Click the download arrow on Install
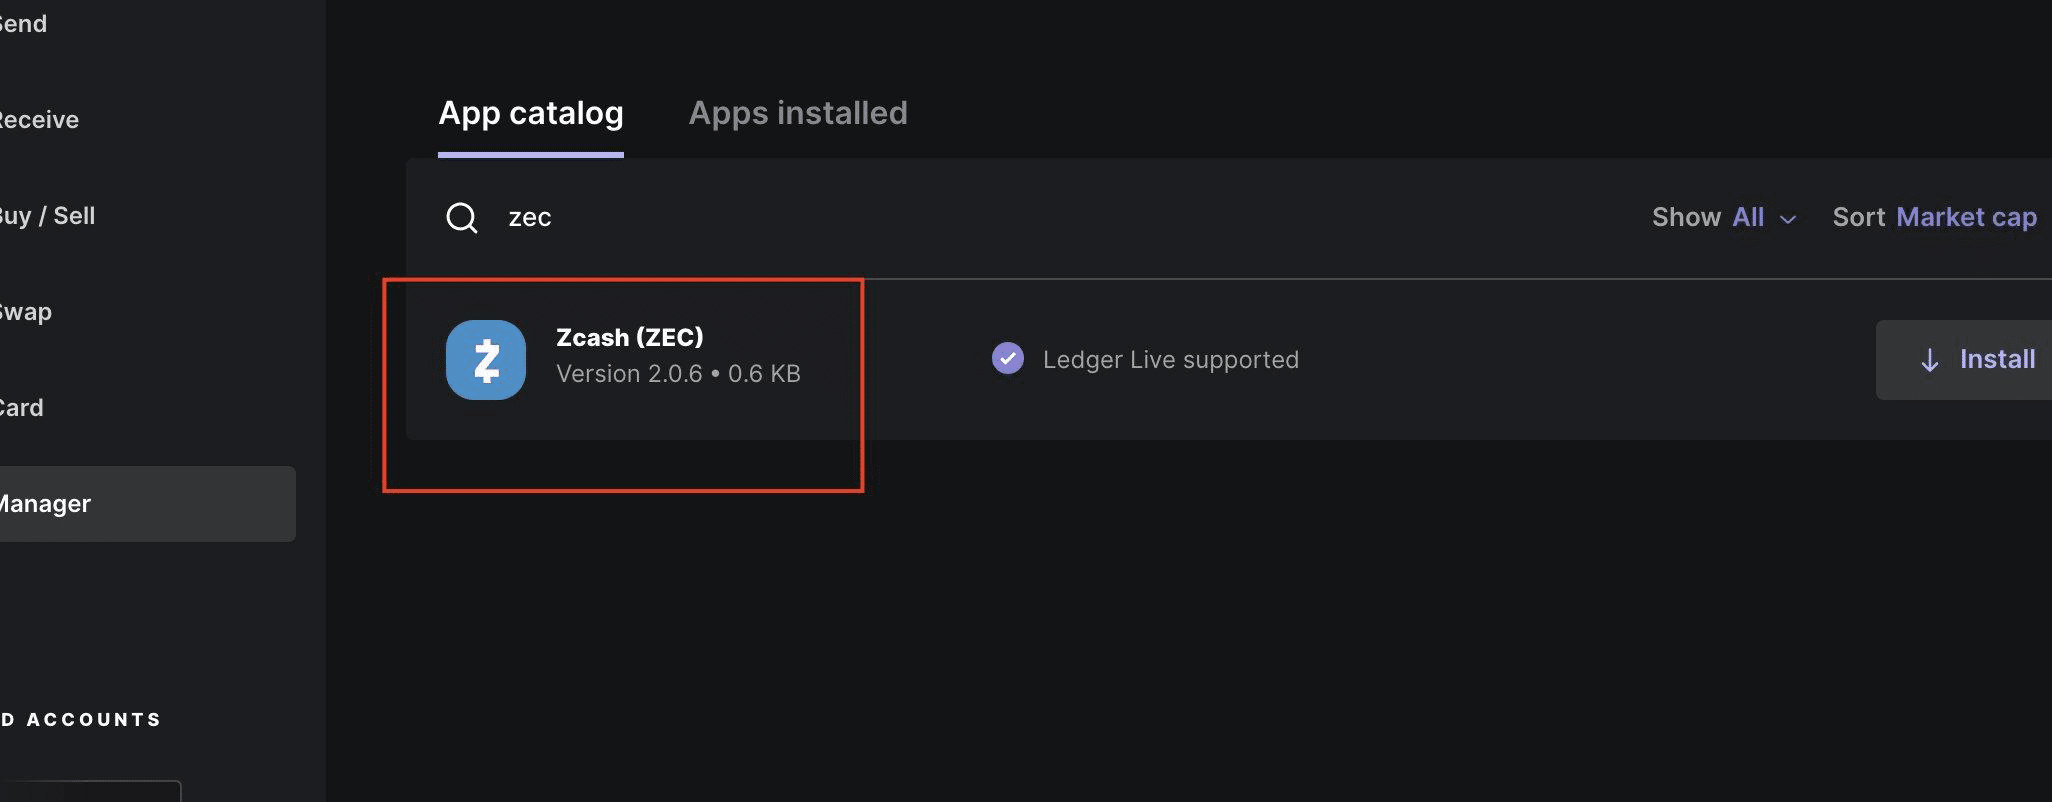The image size is (2052, 802). pos(1929,360)
